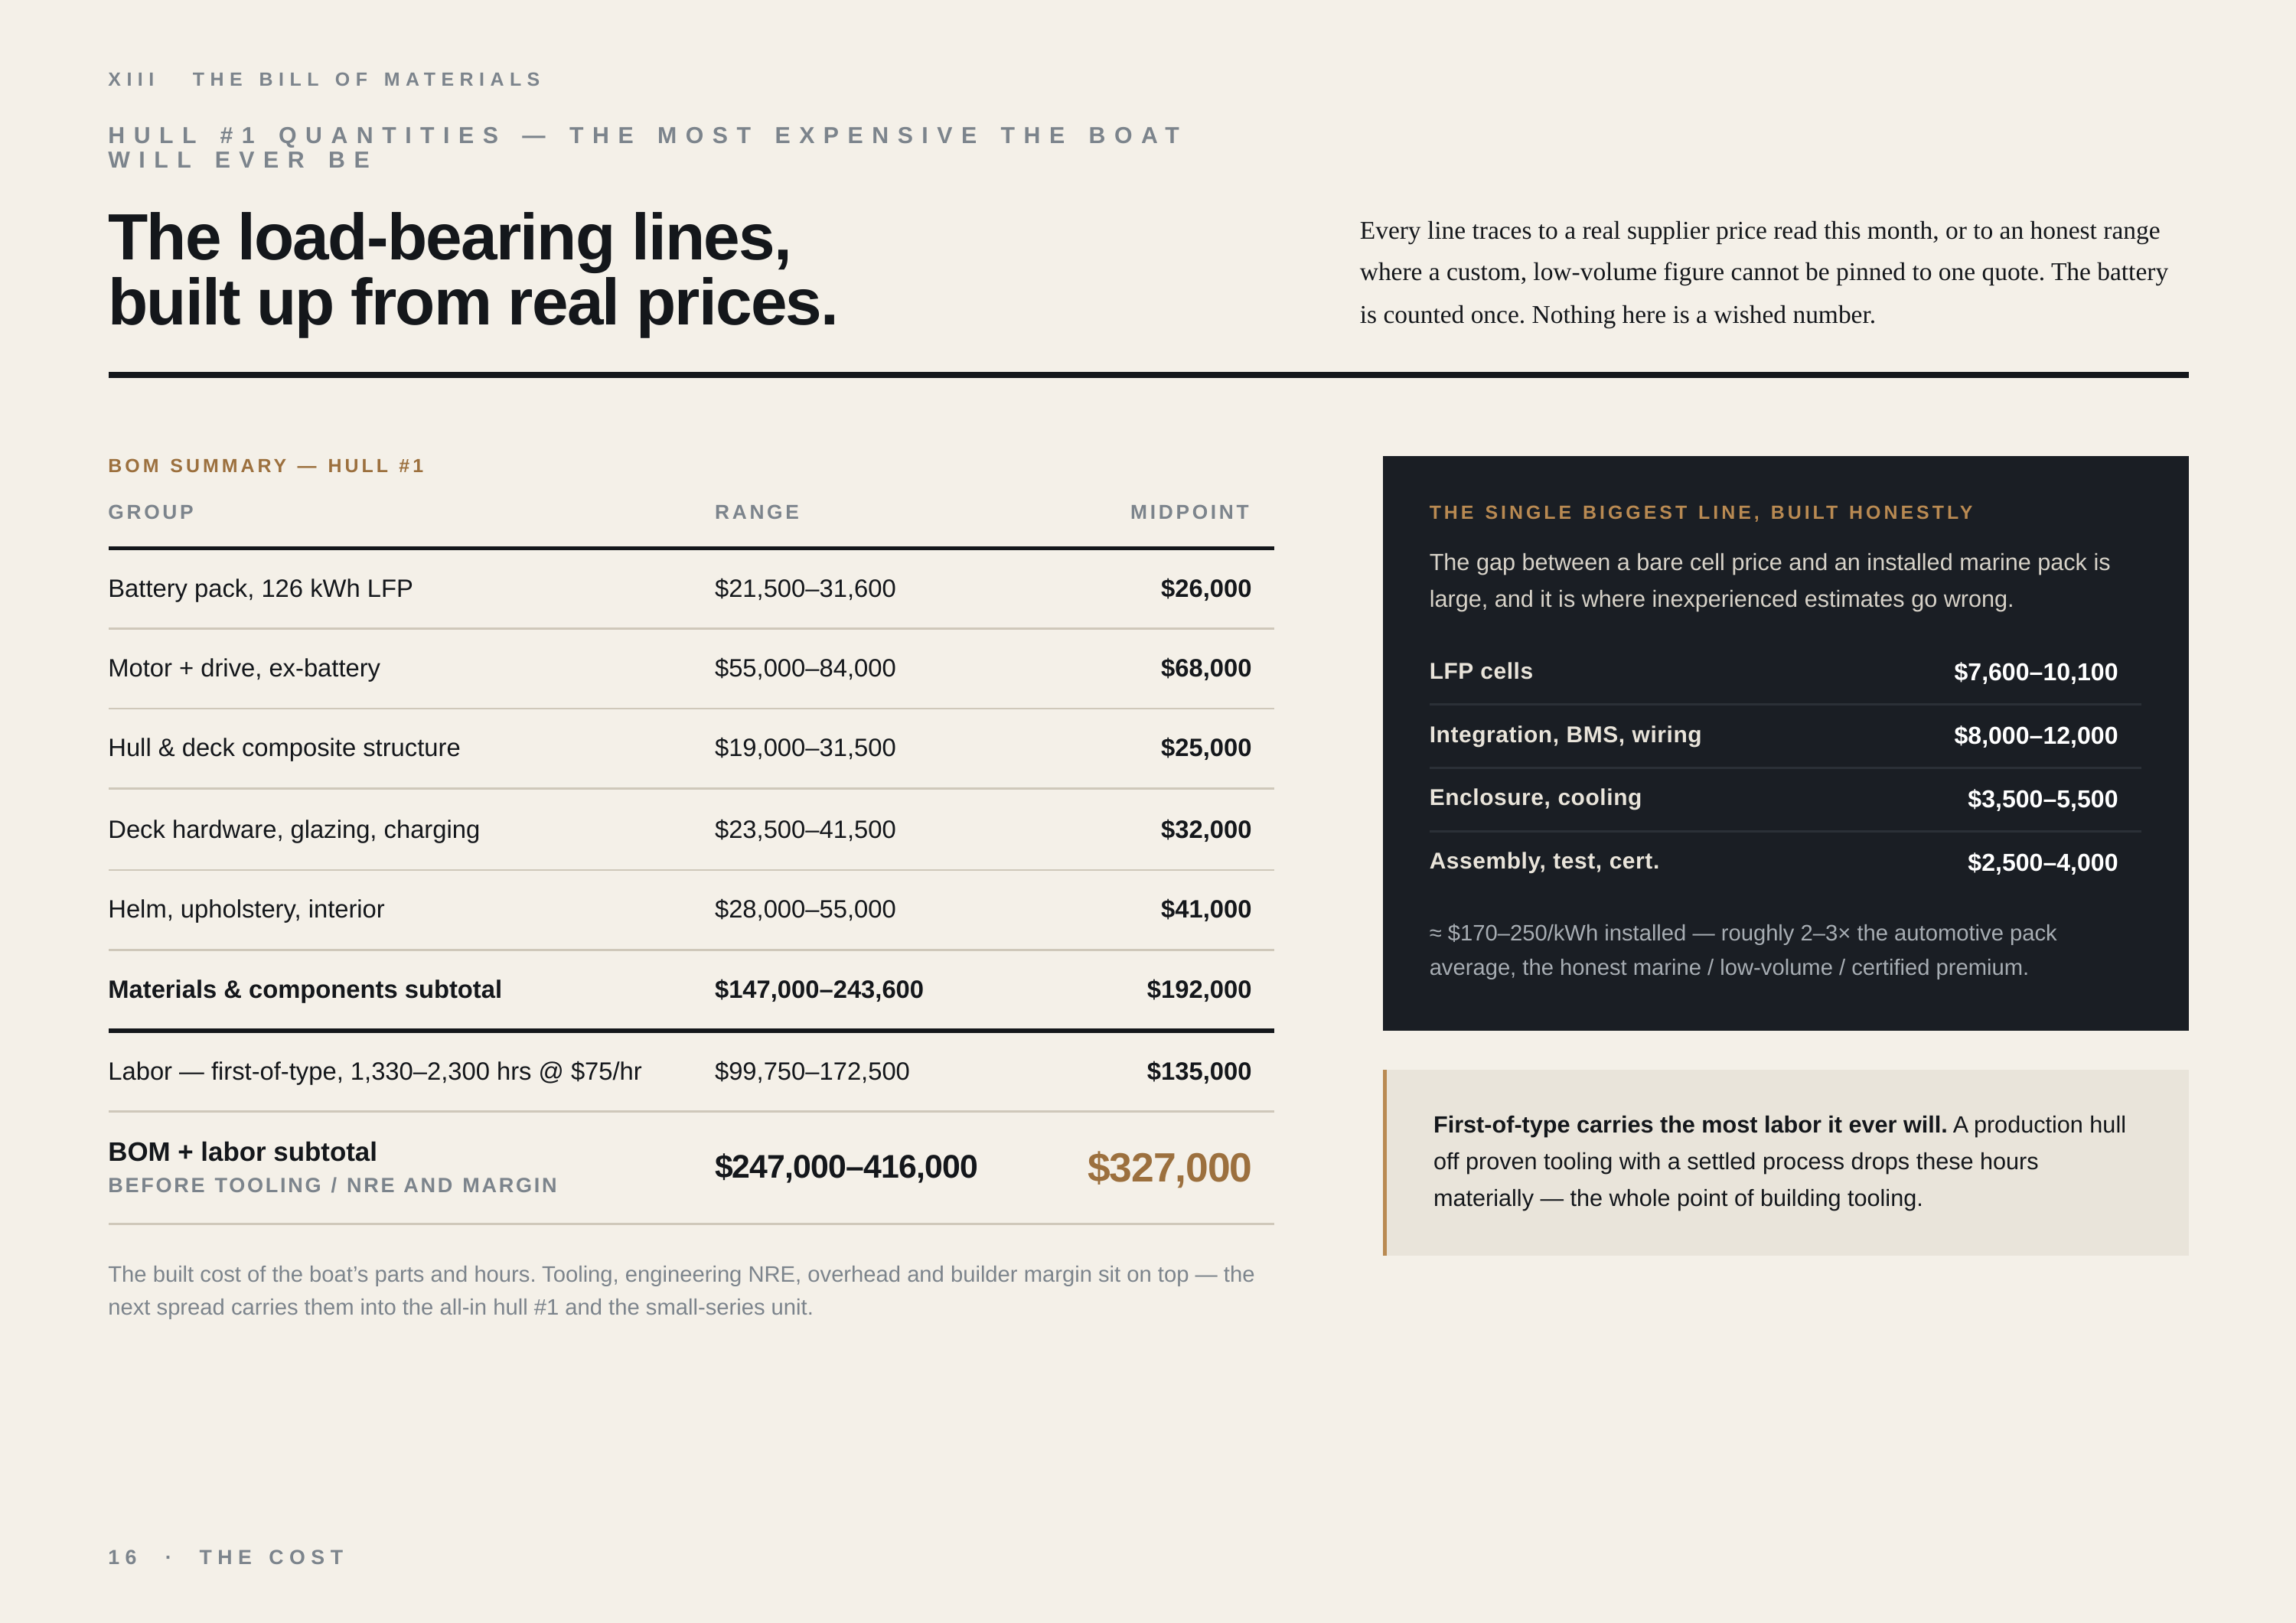
Task: Click the $55,000–84,000 motor range
Action: point(805,668)
